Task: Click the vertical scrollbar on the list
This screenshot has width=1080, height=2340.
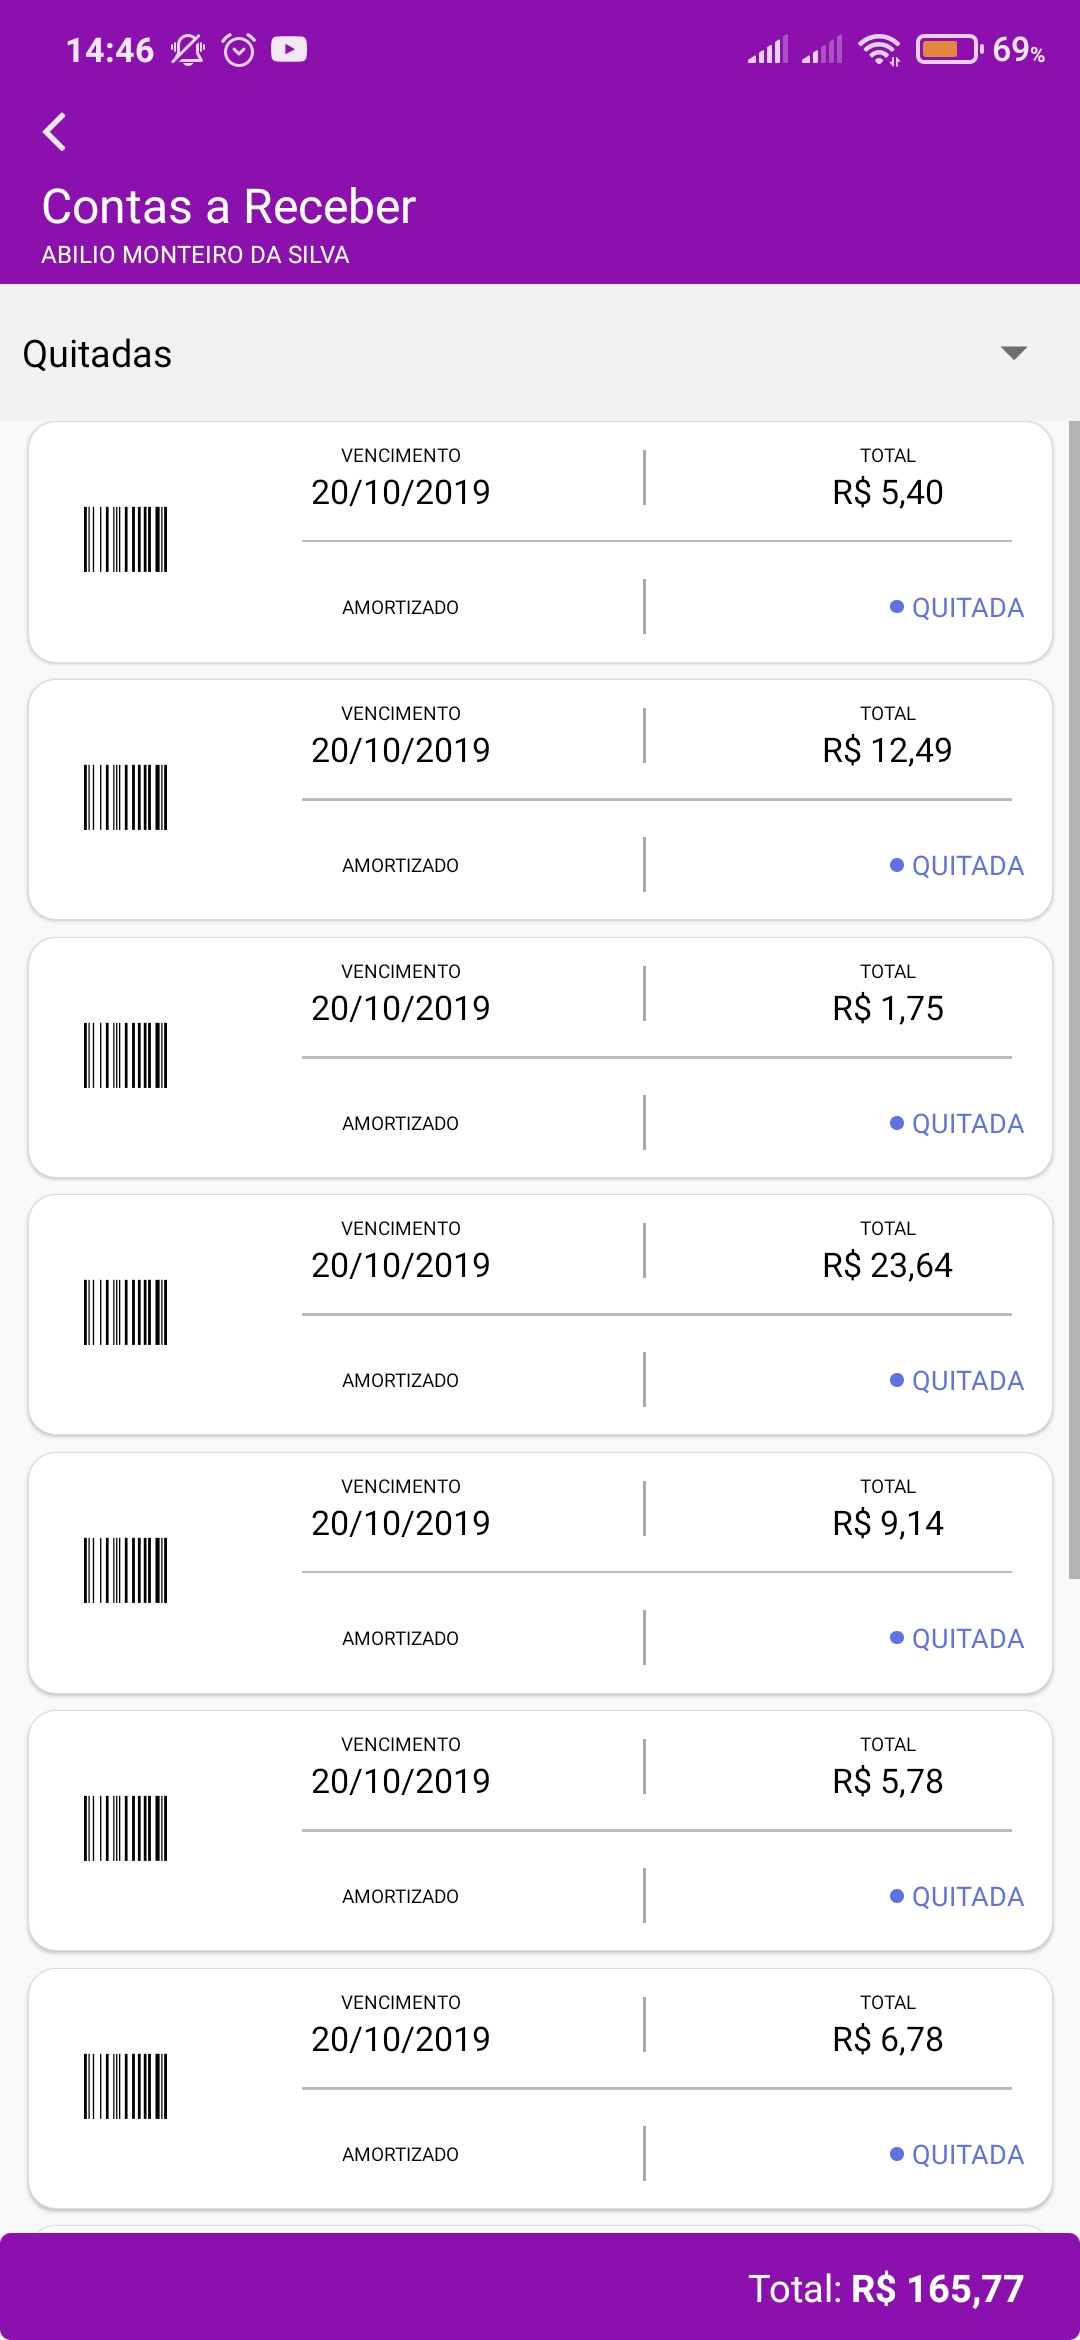Action: click(1074, 1000)
